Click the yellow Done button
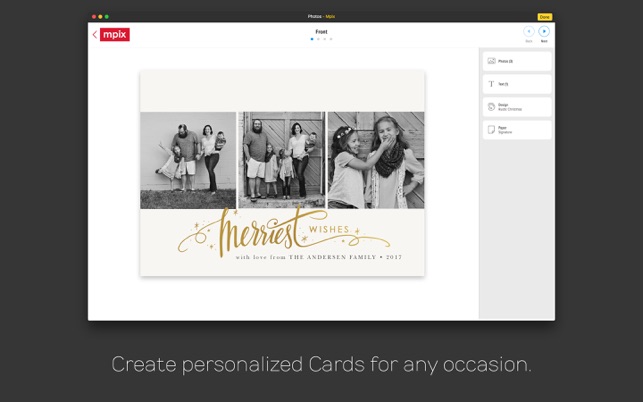This screenshot has width=643, height=402. coord(545,17)
